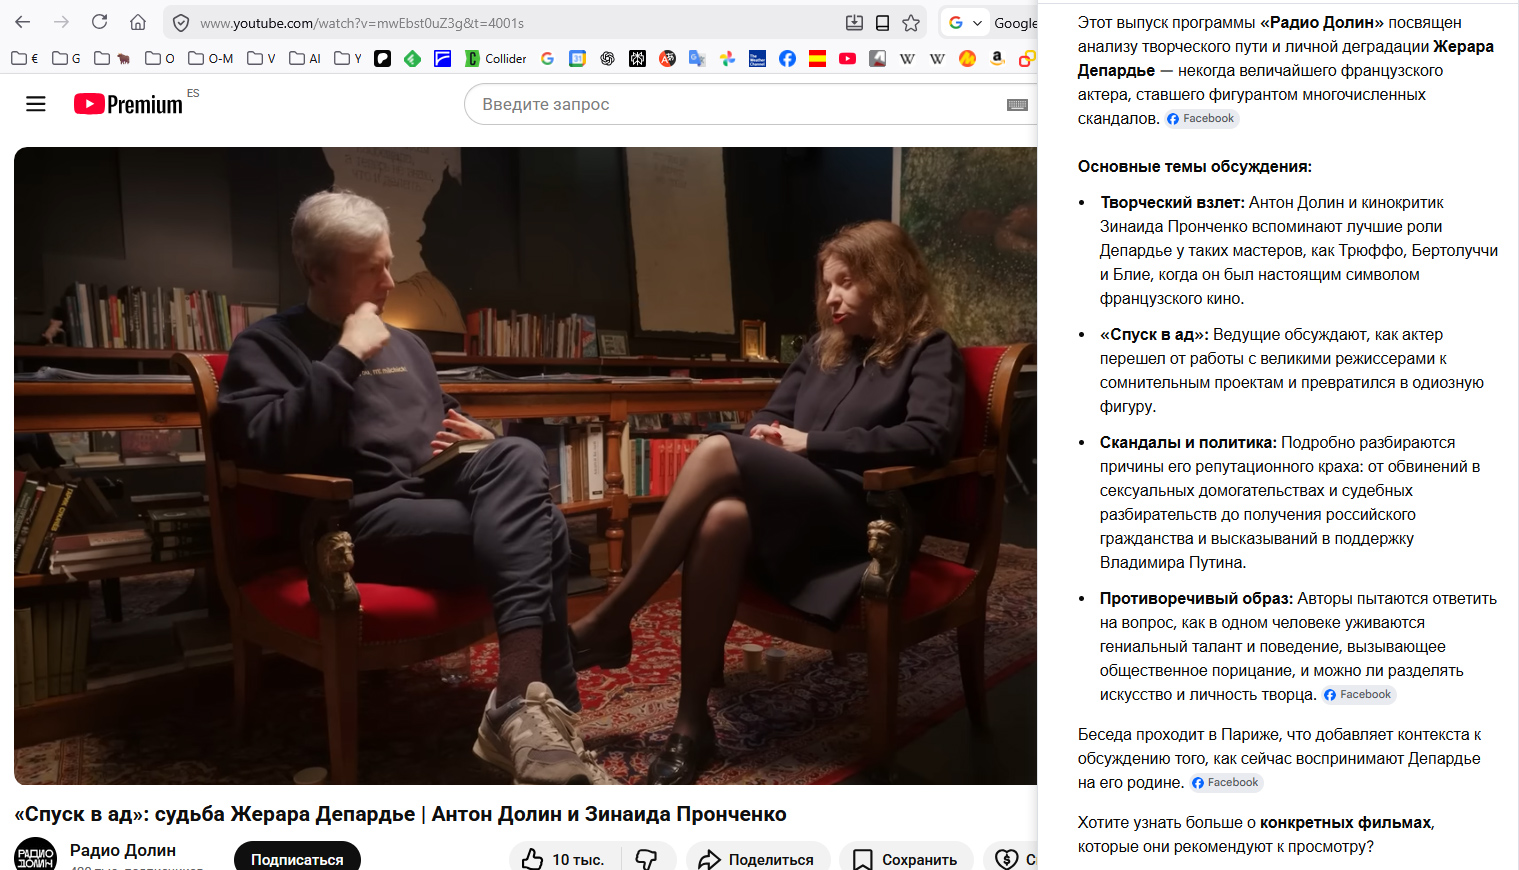This screenshot has height=870, width=1519.
Task: Open the € bookmarks folder
Action: (25, 58)
